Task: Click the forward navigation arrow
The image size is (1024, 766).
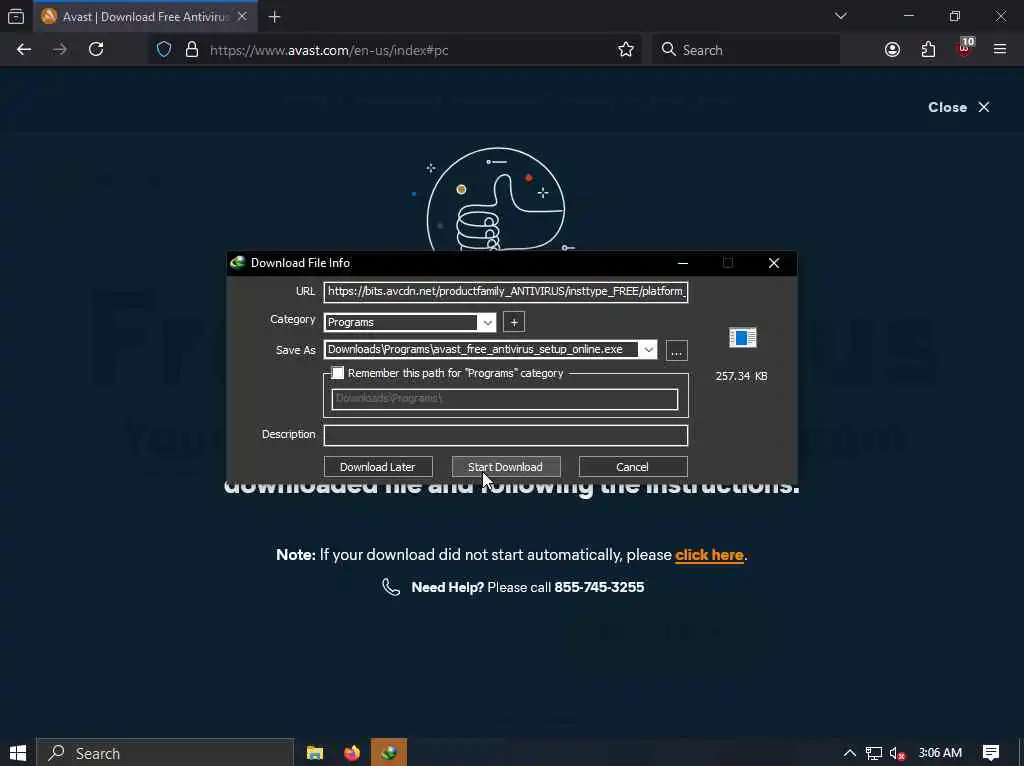Action: [59, 50]
